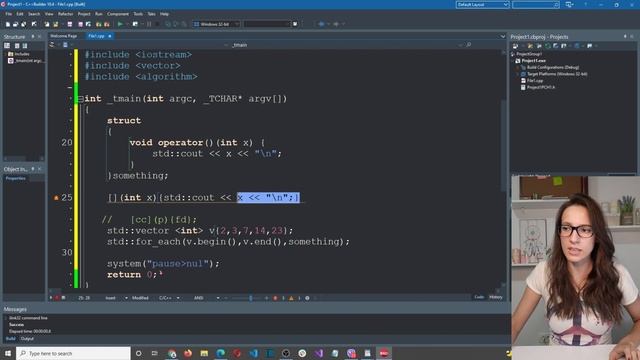Open the Windows 32-bit platform dropdown
Image resolution: width=640 pixels, height=360 pixels.
(216, 24)
